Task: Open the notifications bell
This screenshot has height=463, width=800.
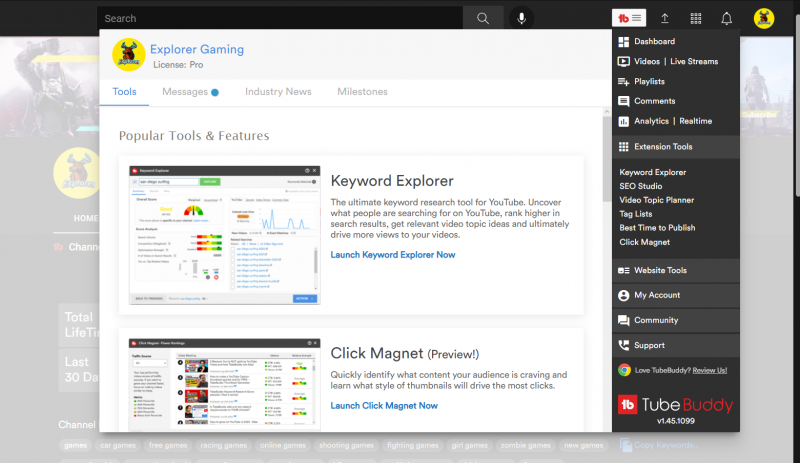Action: click(727, 18)
